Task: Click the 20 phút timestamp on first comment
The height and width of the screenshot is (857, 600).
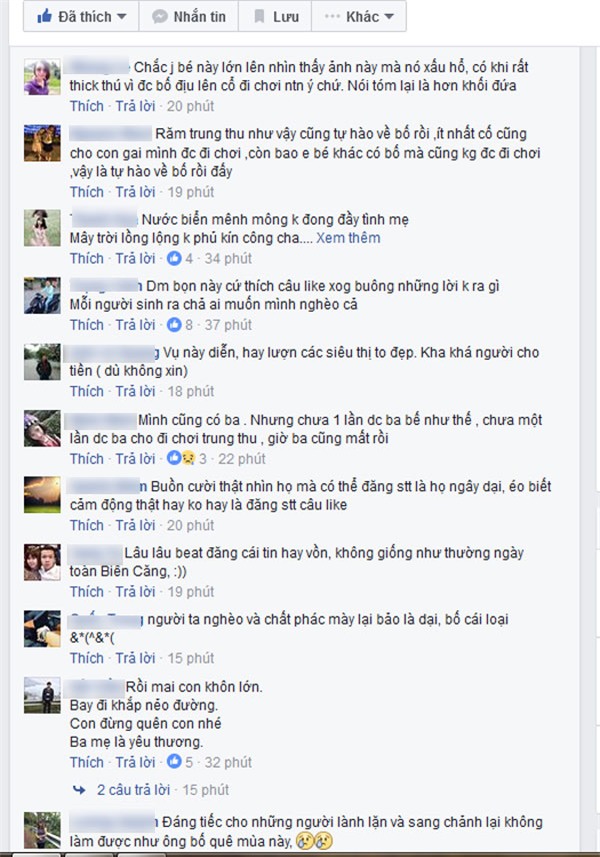Action: click(190, 105)
